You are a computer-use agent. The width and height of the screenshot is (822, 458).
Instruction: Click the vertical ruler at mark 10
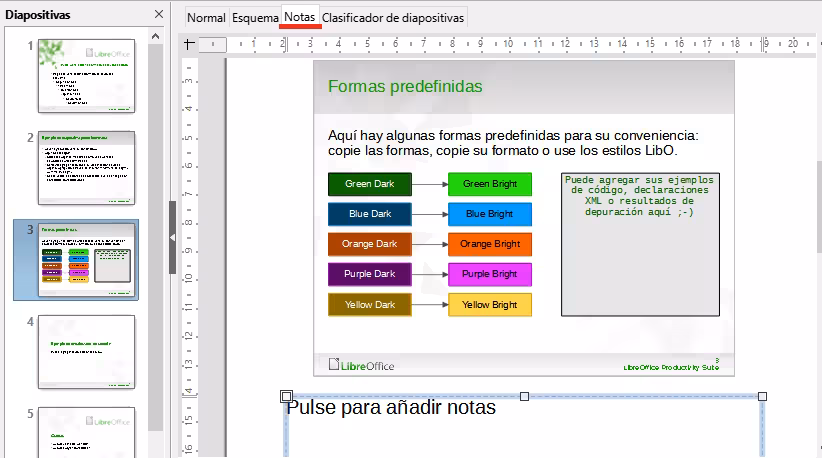point(189,278)
